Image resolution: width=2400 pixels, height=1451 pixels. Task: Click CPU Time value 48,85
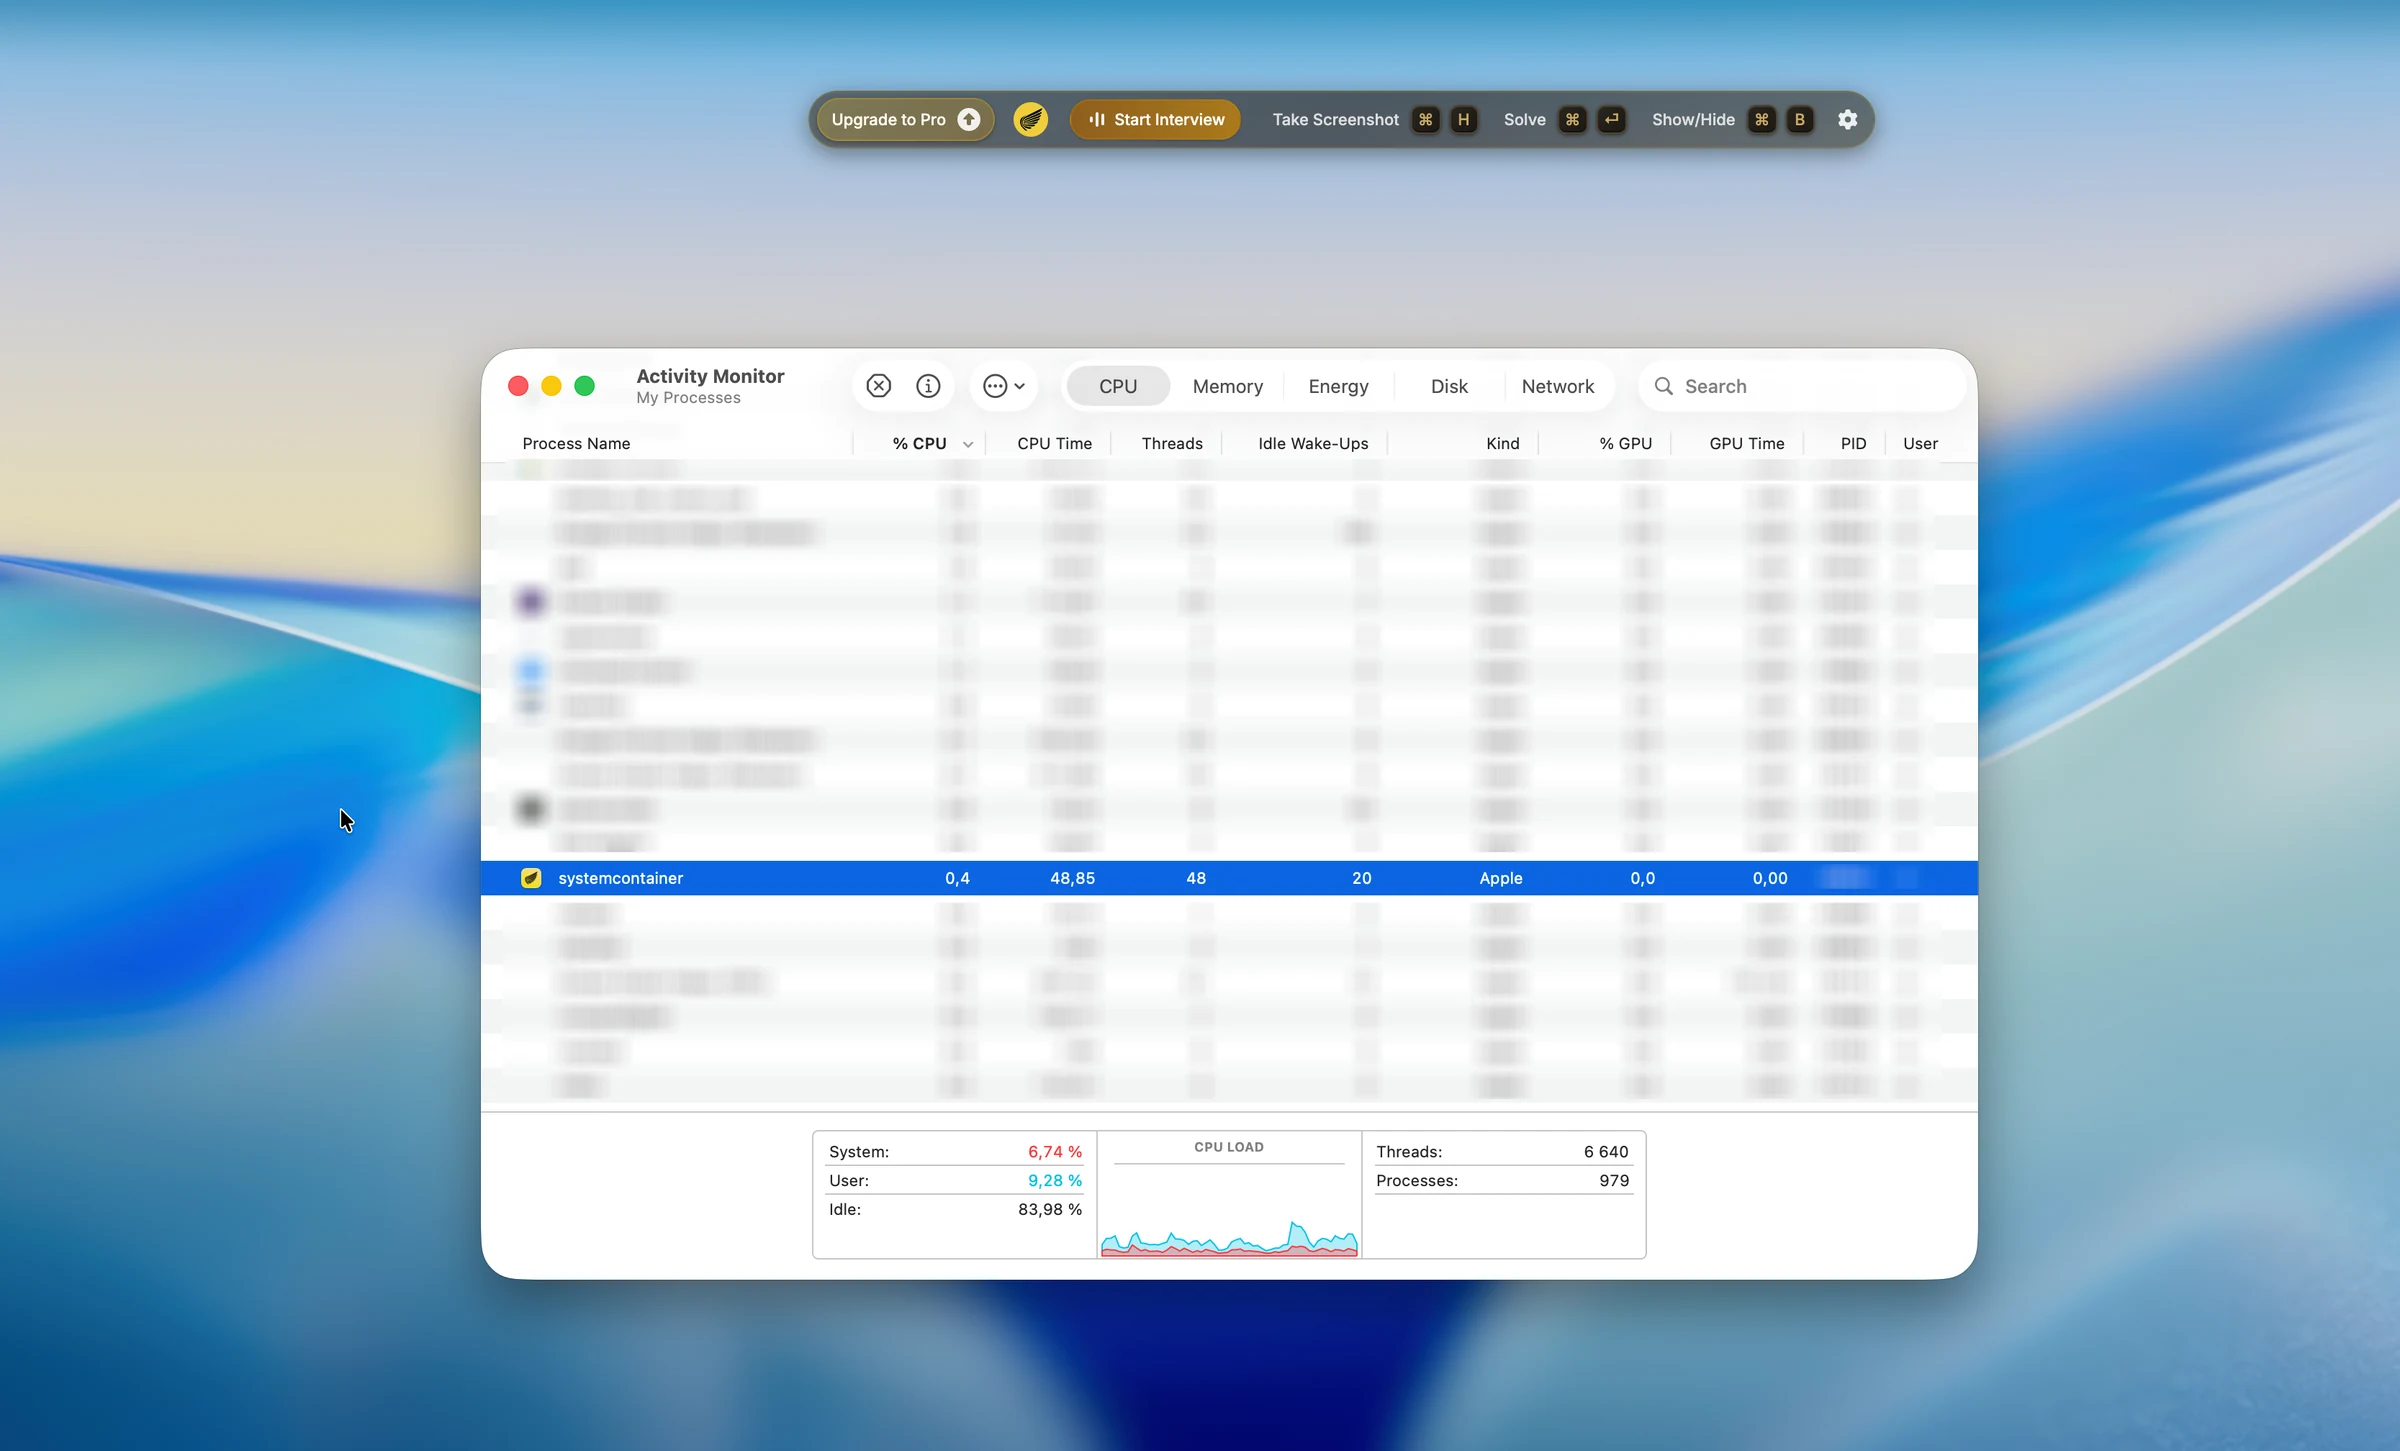(x=1072, y=878)
